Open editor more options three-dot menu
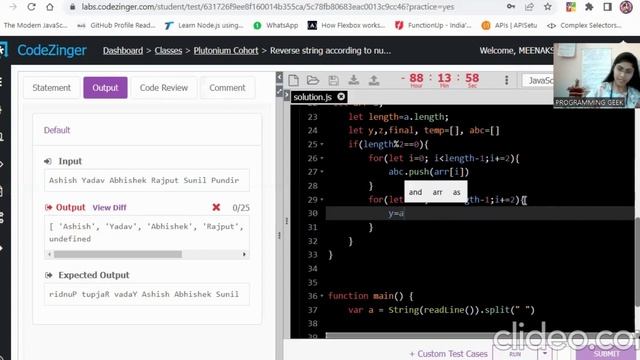Screen dimensions: 640x360 pyautogui.click(x=507, y=80)
